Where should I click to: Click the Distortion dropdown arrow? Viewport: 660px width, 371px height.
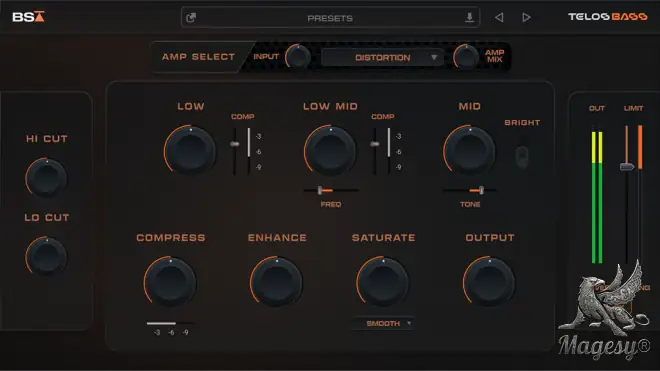(434, 57)
